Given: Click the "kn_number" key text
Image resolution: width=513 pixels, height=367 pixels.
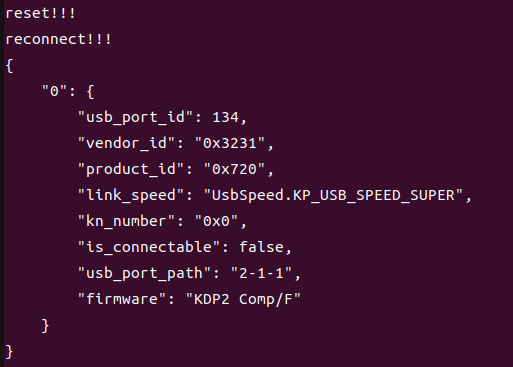Looking at the screenshot, I should pos(126,221).
